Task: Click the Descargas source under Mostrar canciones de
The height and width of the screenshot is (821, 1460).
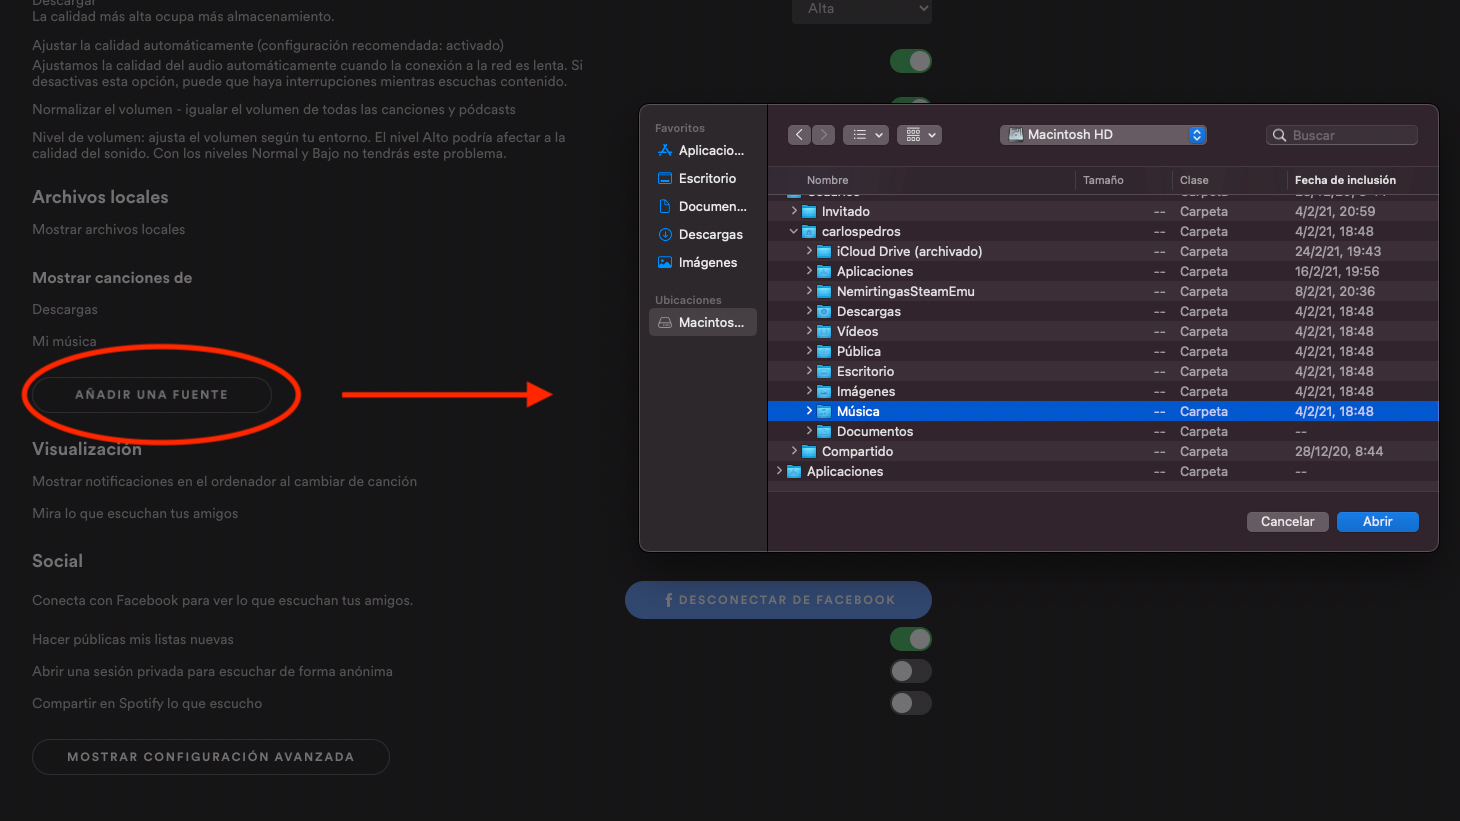Action: pos(65,309)
